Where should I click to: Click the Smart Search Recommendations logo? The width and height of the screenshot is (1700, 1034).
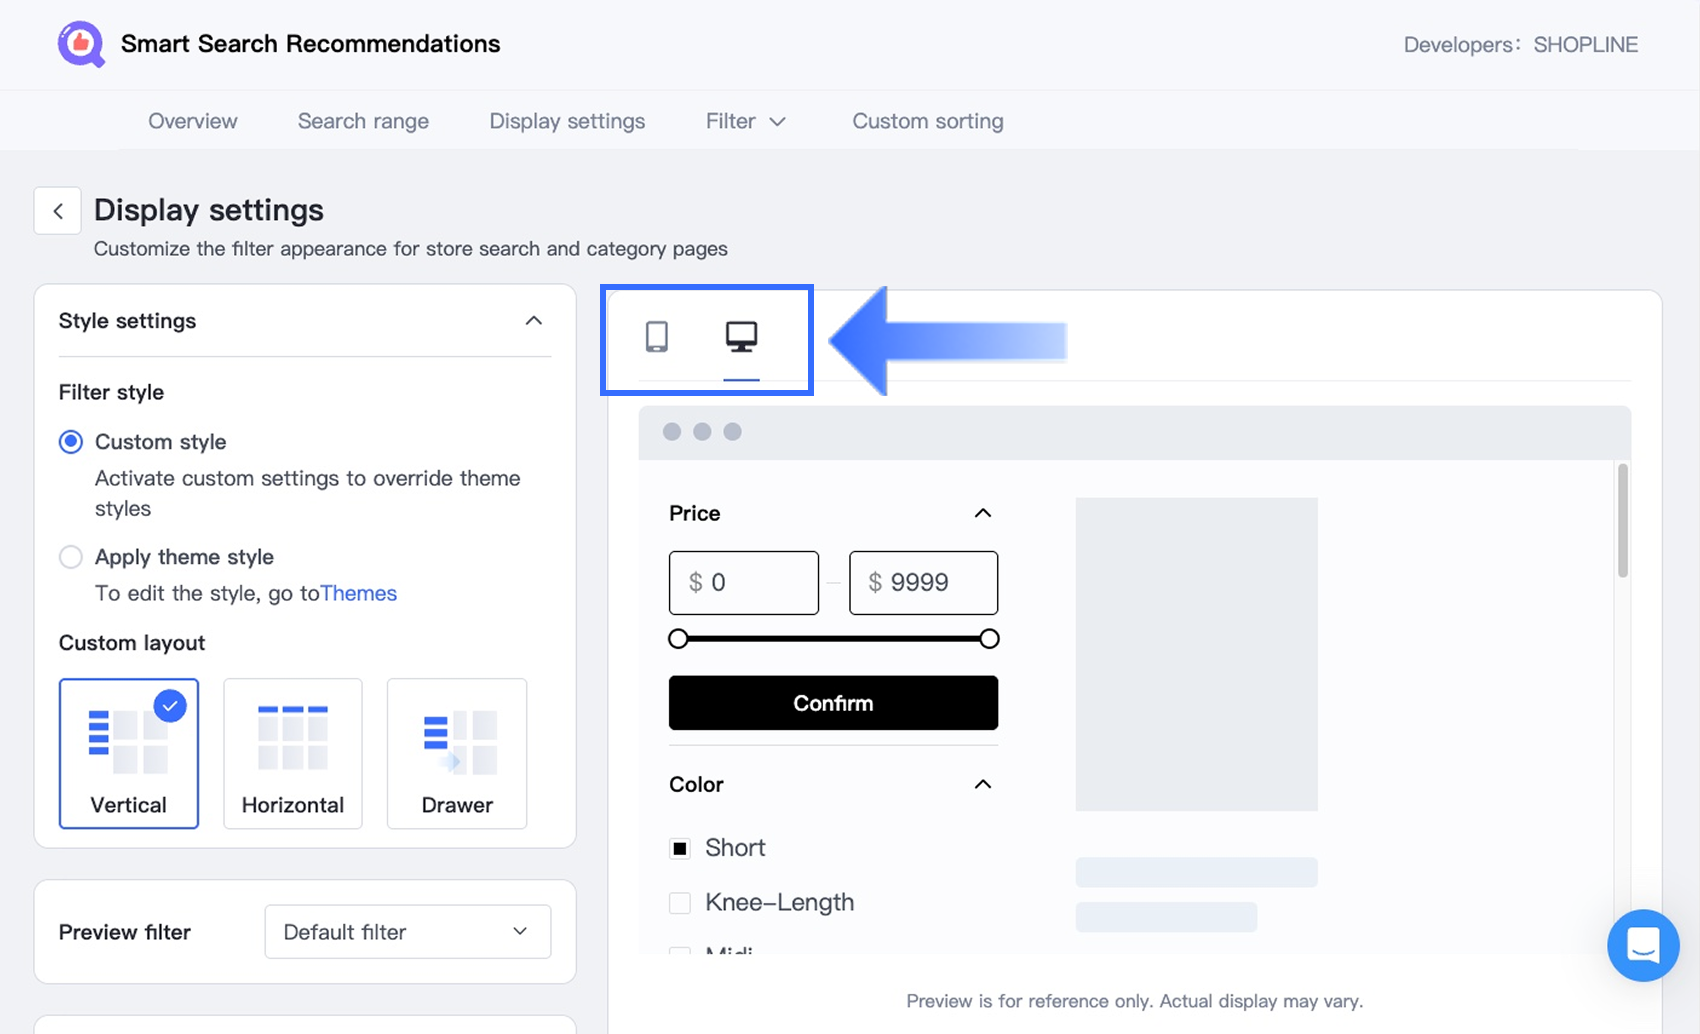[x=81, y=44]
